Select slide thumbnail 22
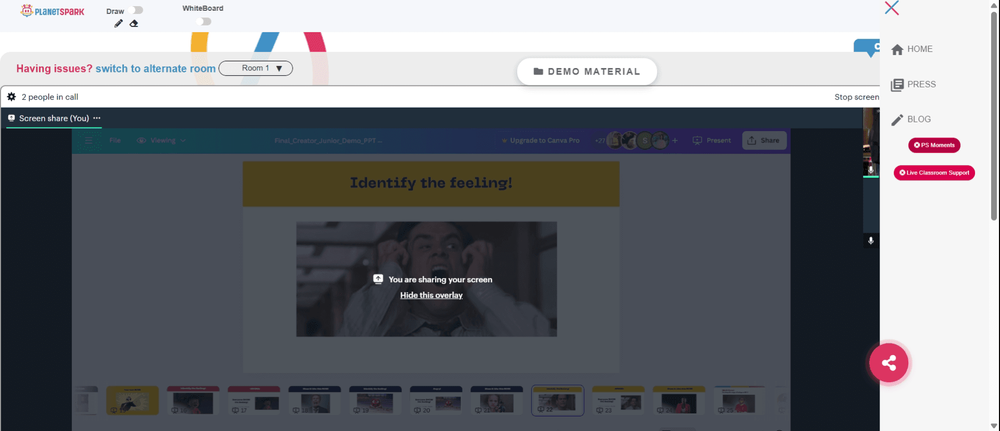Viewport: 1000px width, 431px height. click(557, 400)
